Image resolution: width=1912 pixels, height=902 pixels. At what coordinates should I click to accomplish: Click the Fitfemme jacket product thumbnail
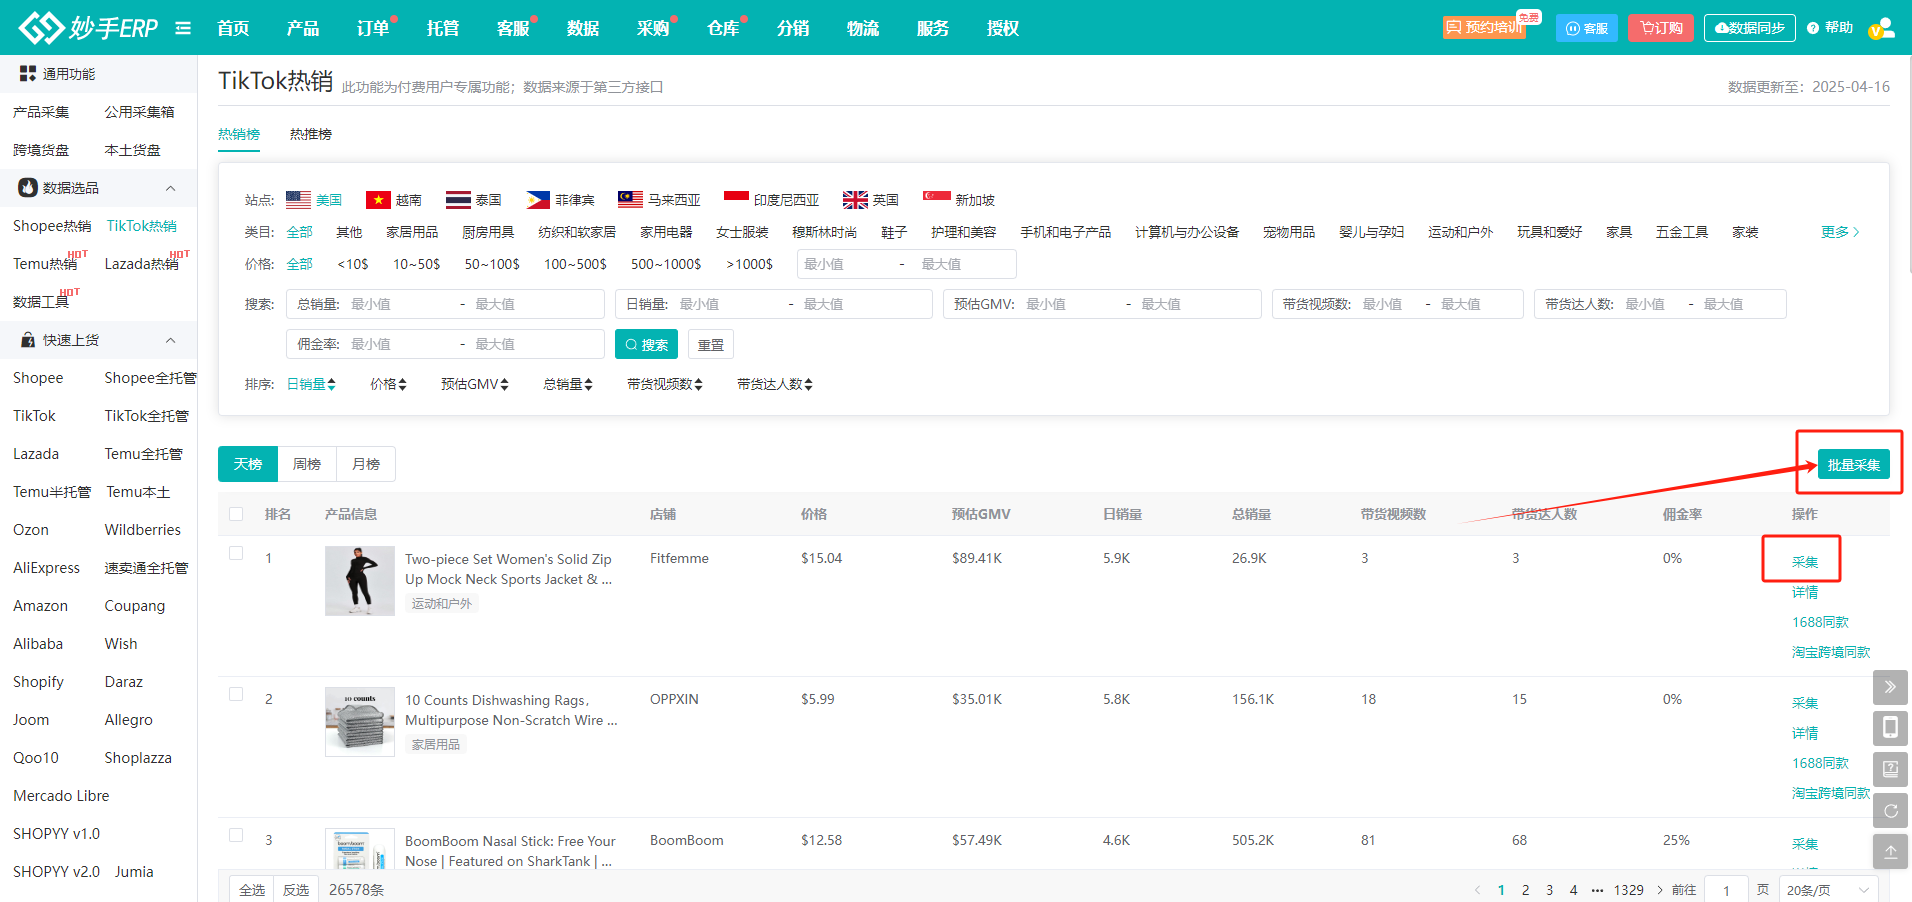(x=360, y=581)
